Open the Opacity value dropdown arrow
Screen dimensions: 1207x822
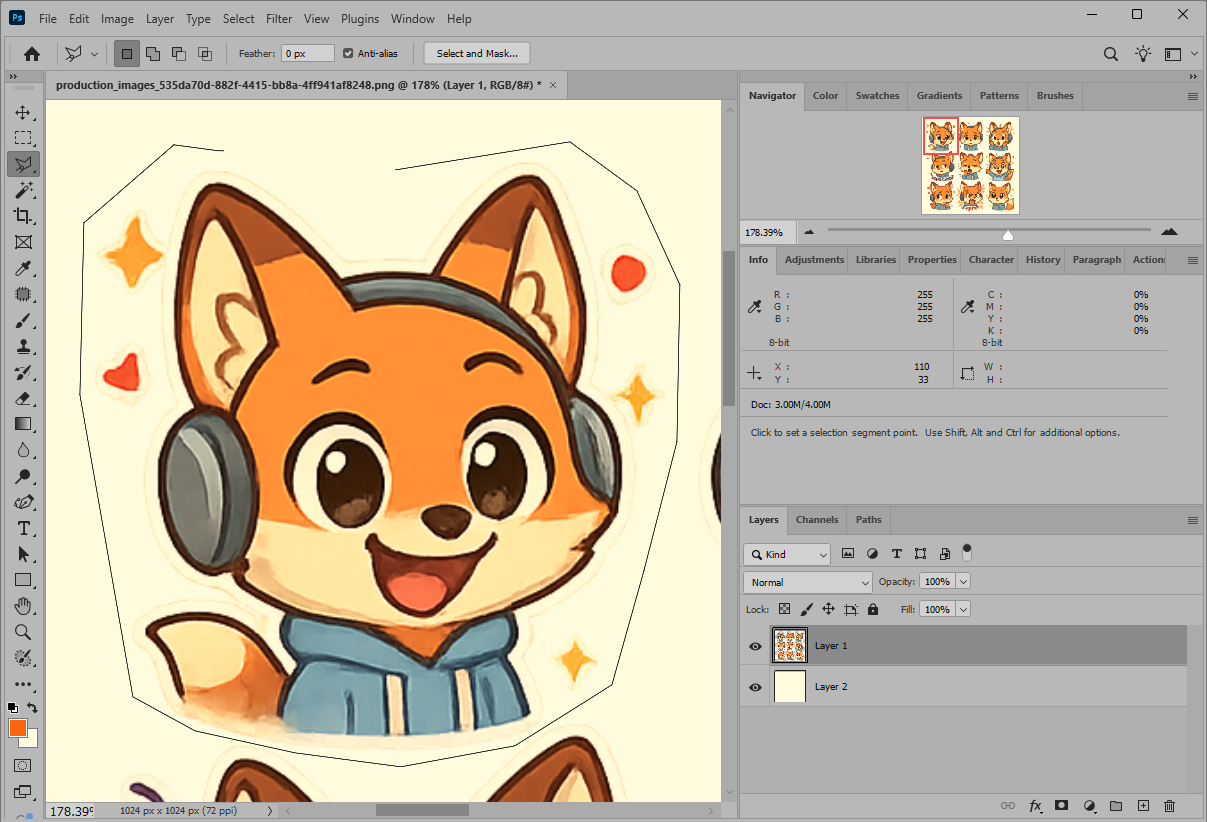tap(963, 582)
